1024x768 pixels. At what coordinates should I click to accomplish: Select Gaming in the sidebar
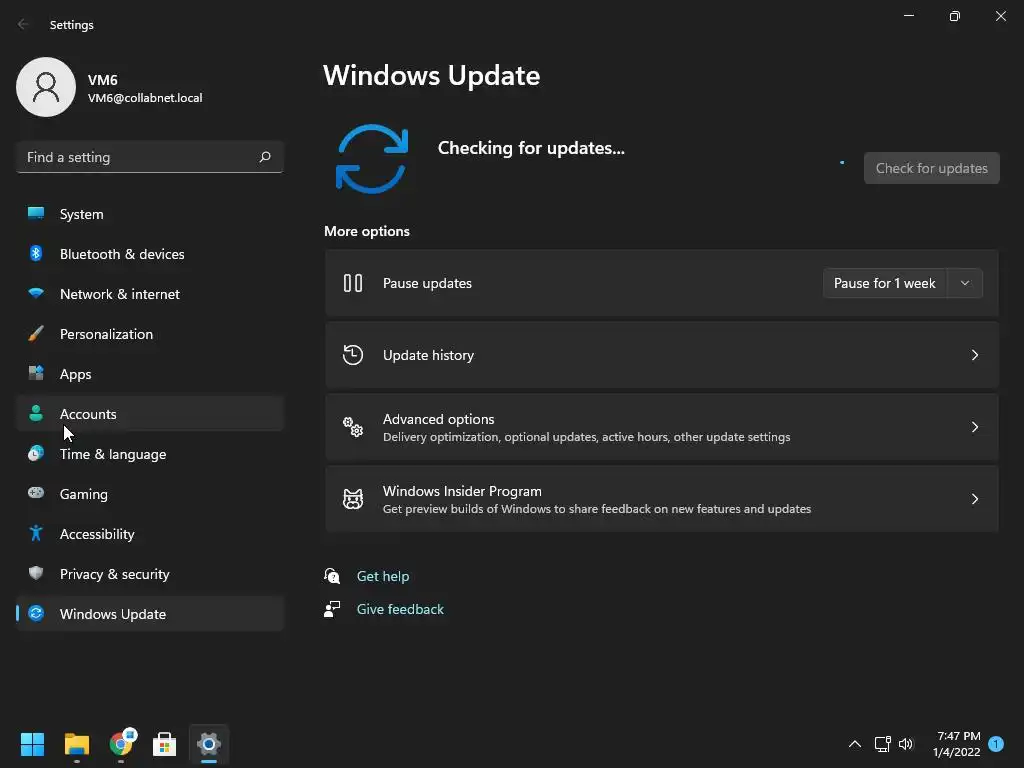pyautogui.click(x=150, y=493)
